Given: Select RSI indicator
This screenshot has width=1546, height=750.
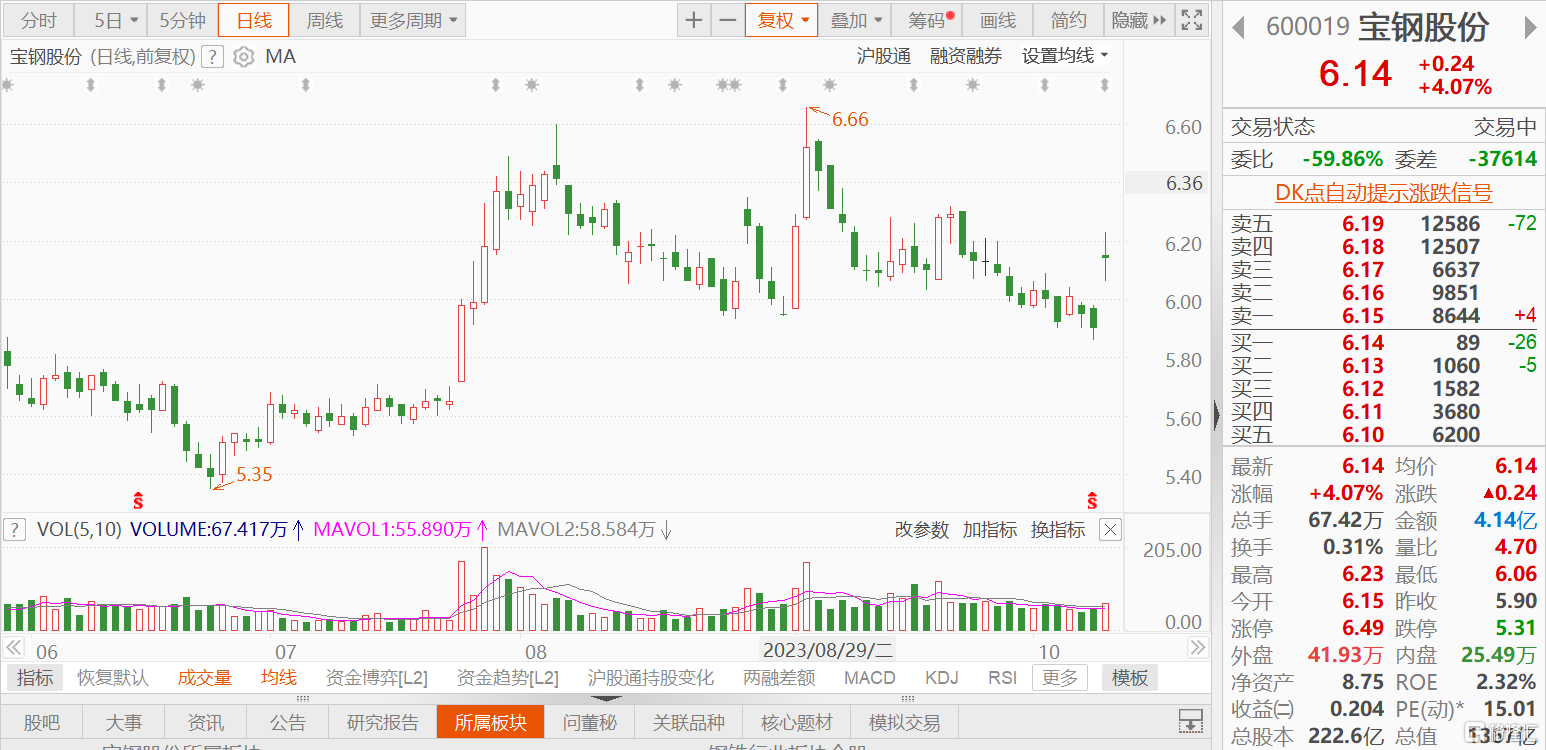Looking at the screenshot, I should (x=1002, y=678).
